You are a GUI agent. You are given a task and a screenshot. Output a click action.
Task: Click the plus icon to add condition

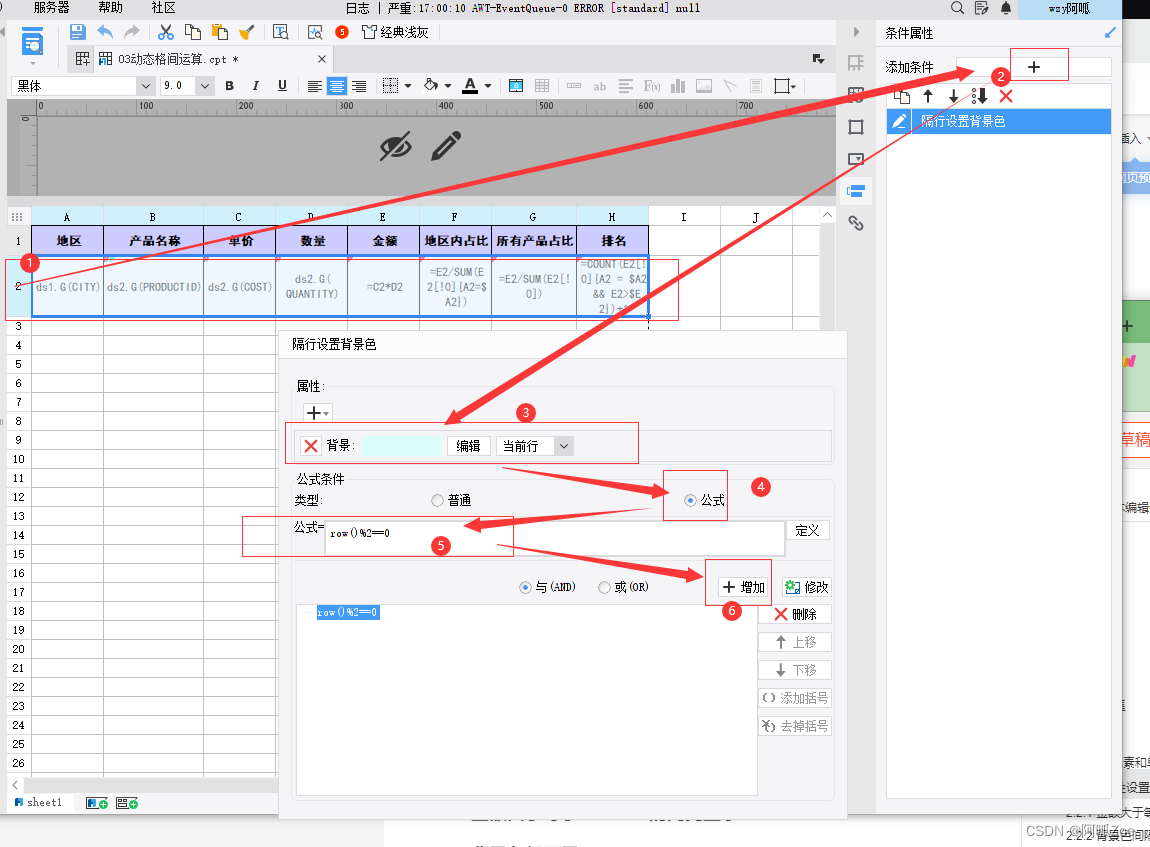point(1033,67)
